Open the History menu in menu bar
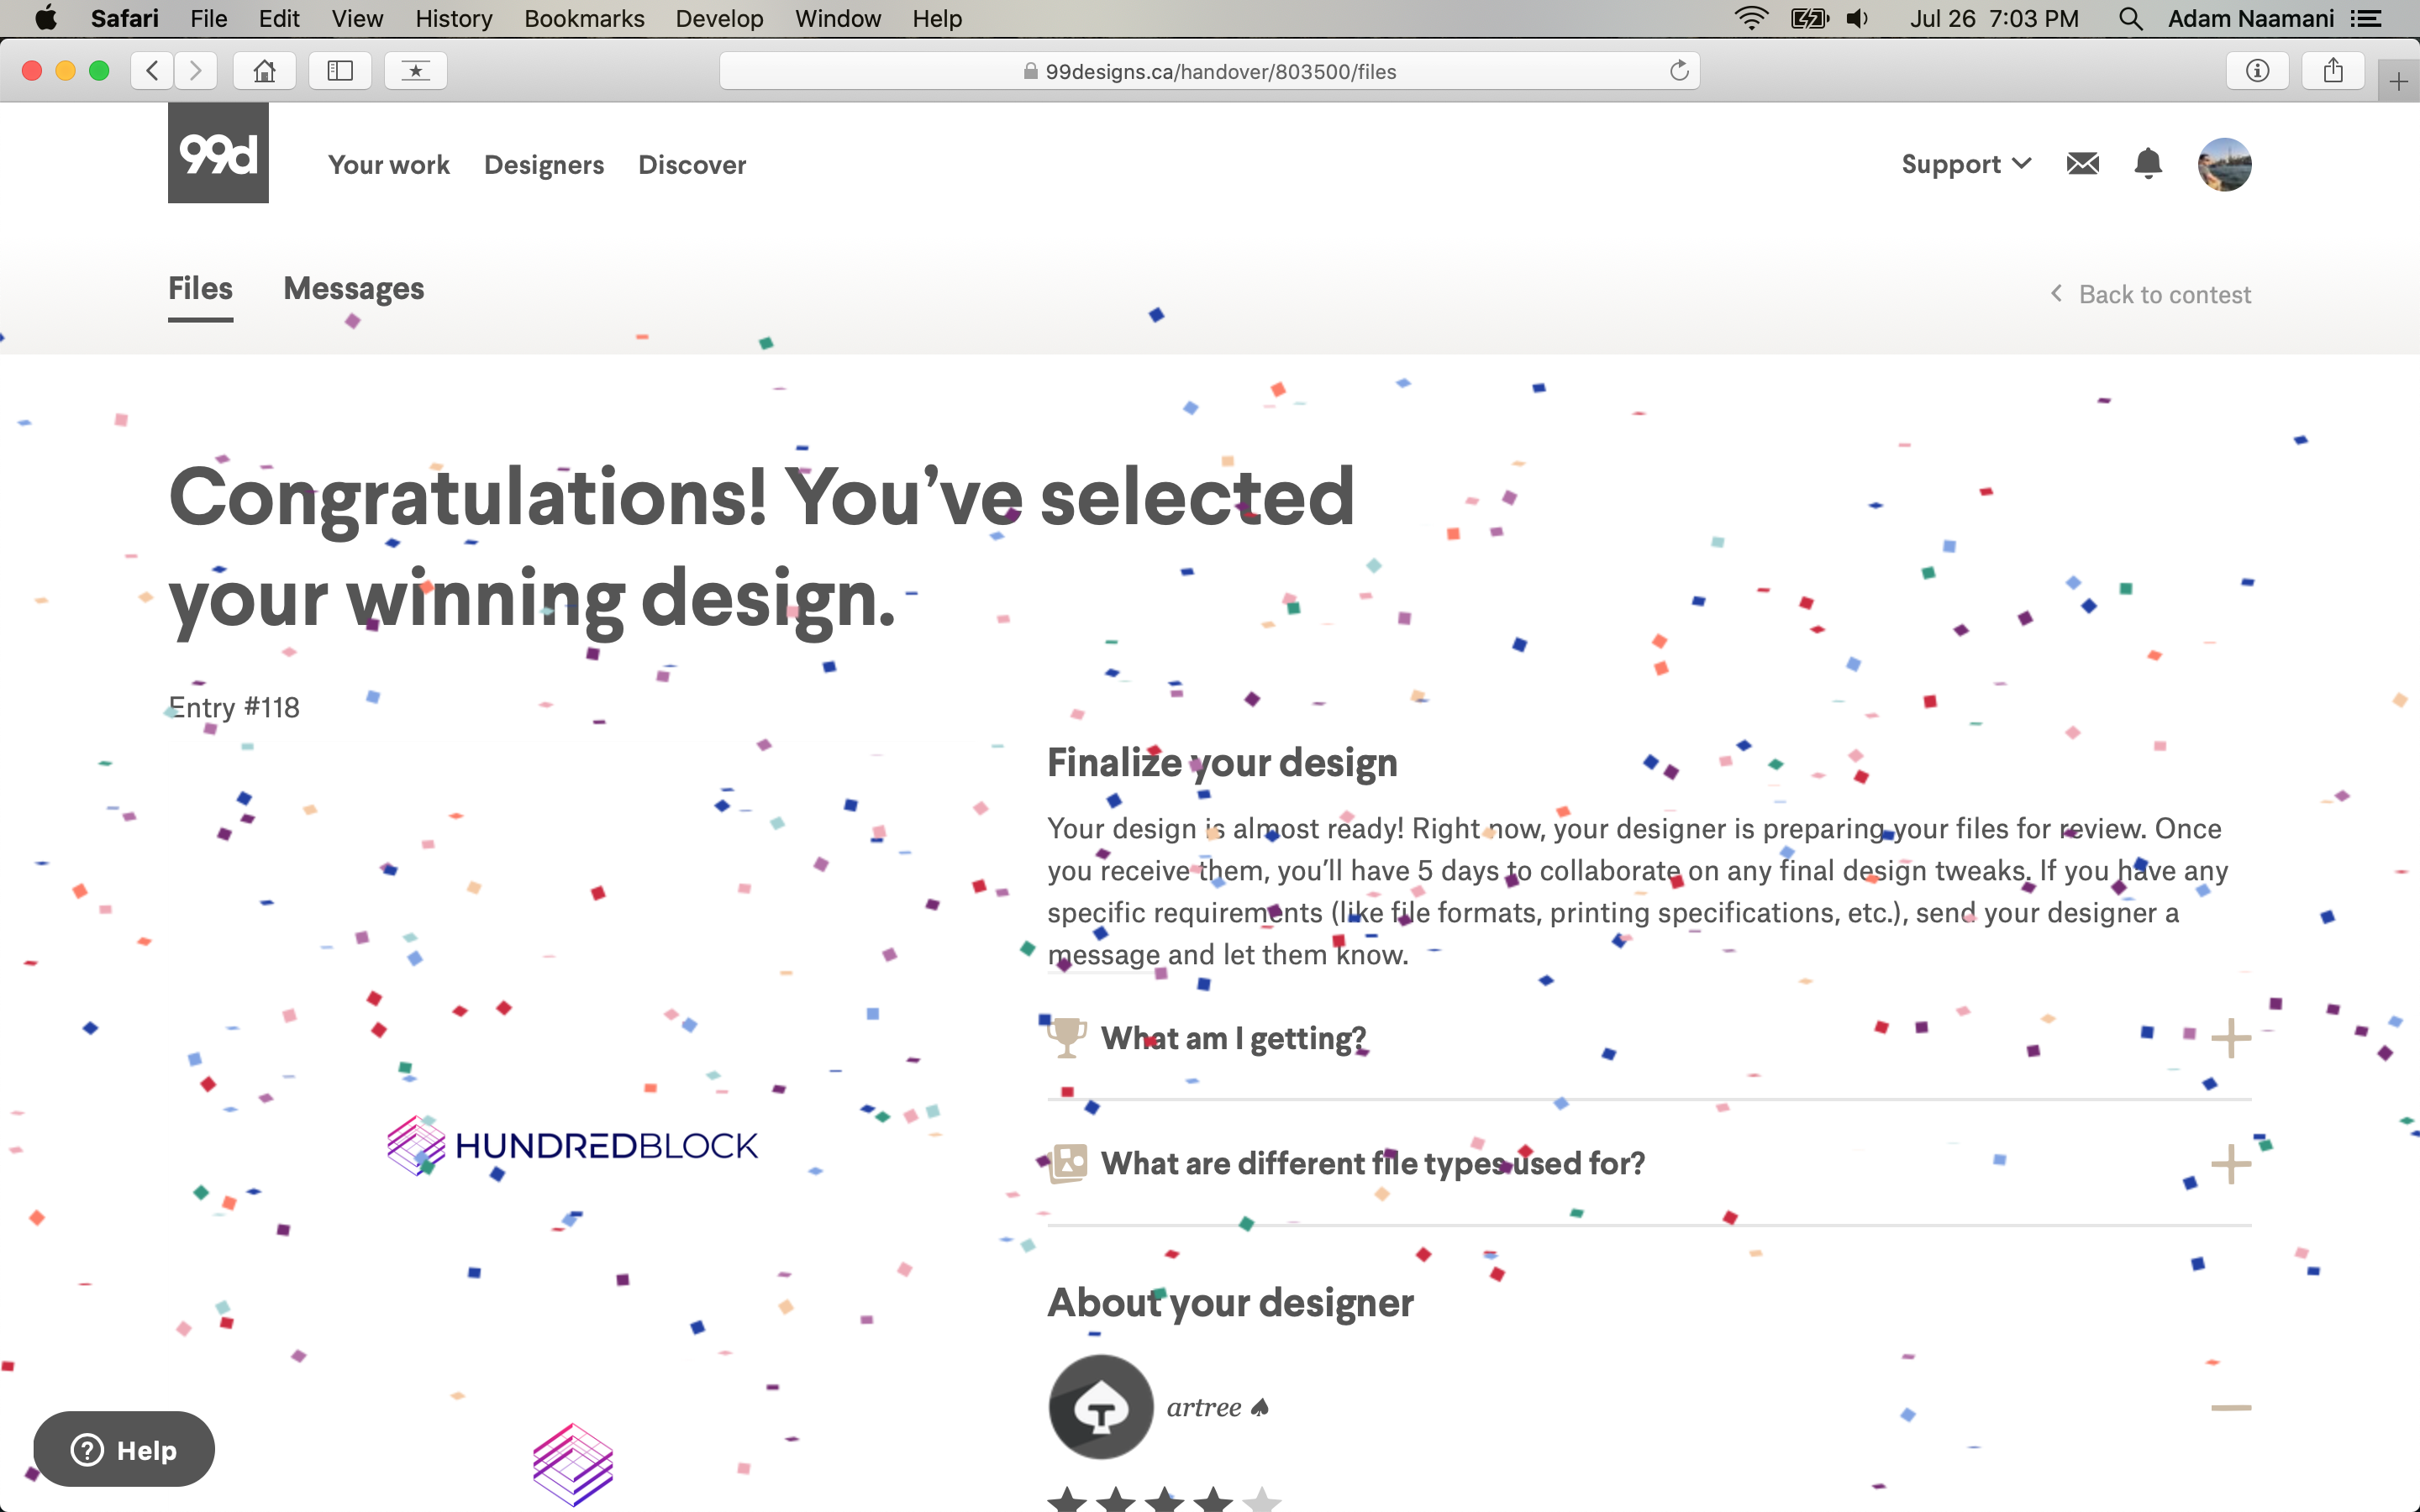 pyautogui.click(x=453, y=19)
